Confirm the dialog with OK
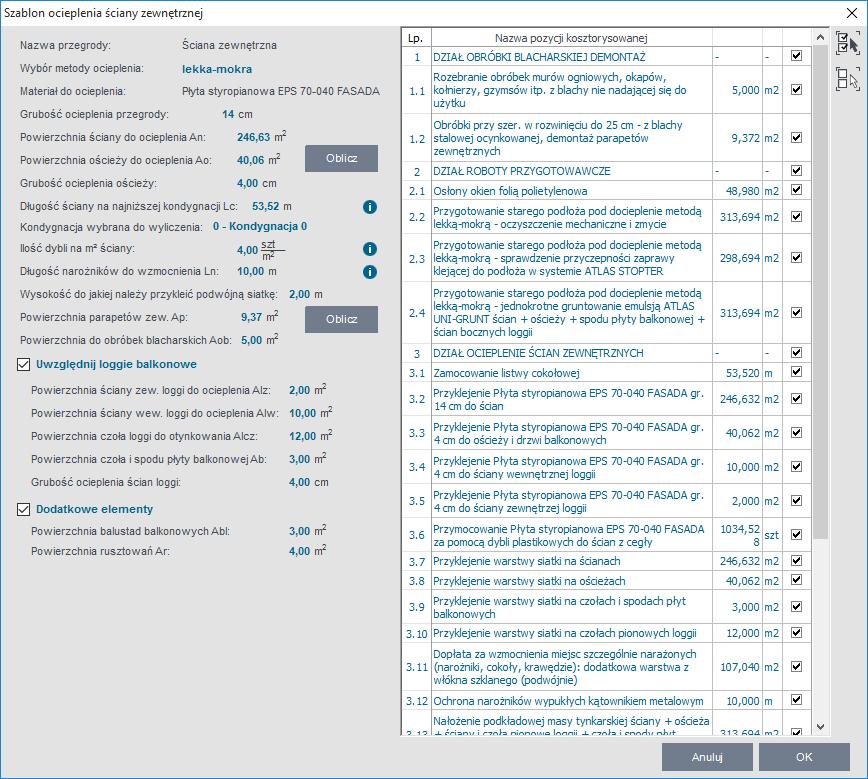 (x=804, y=757)
